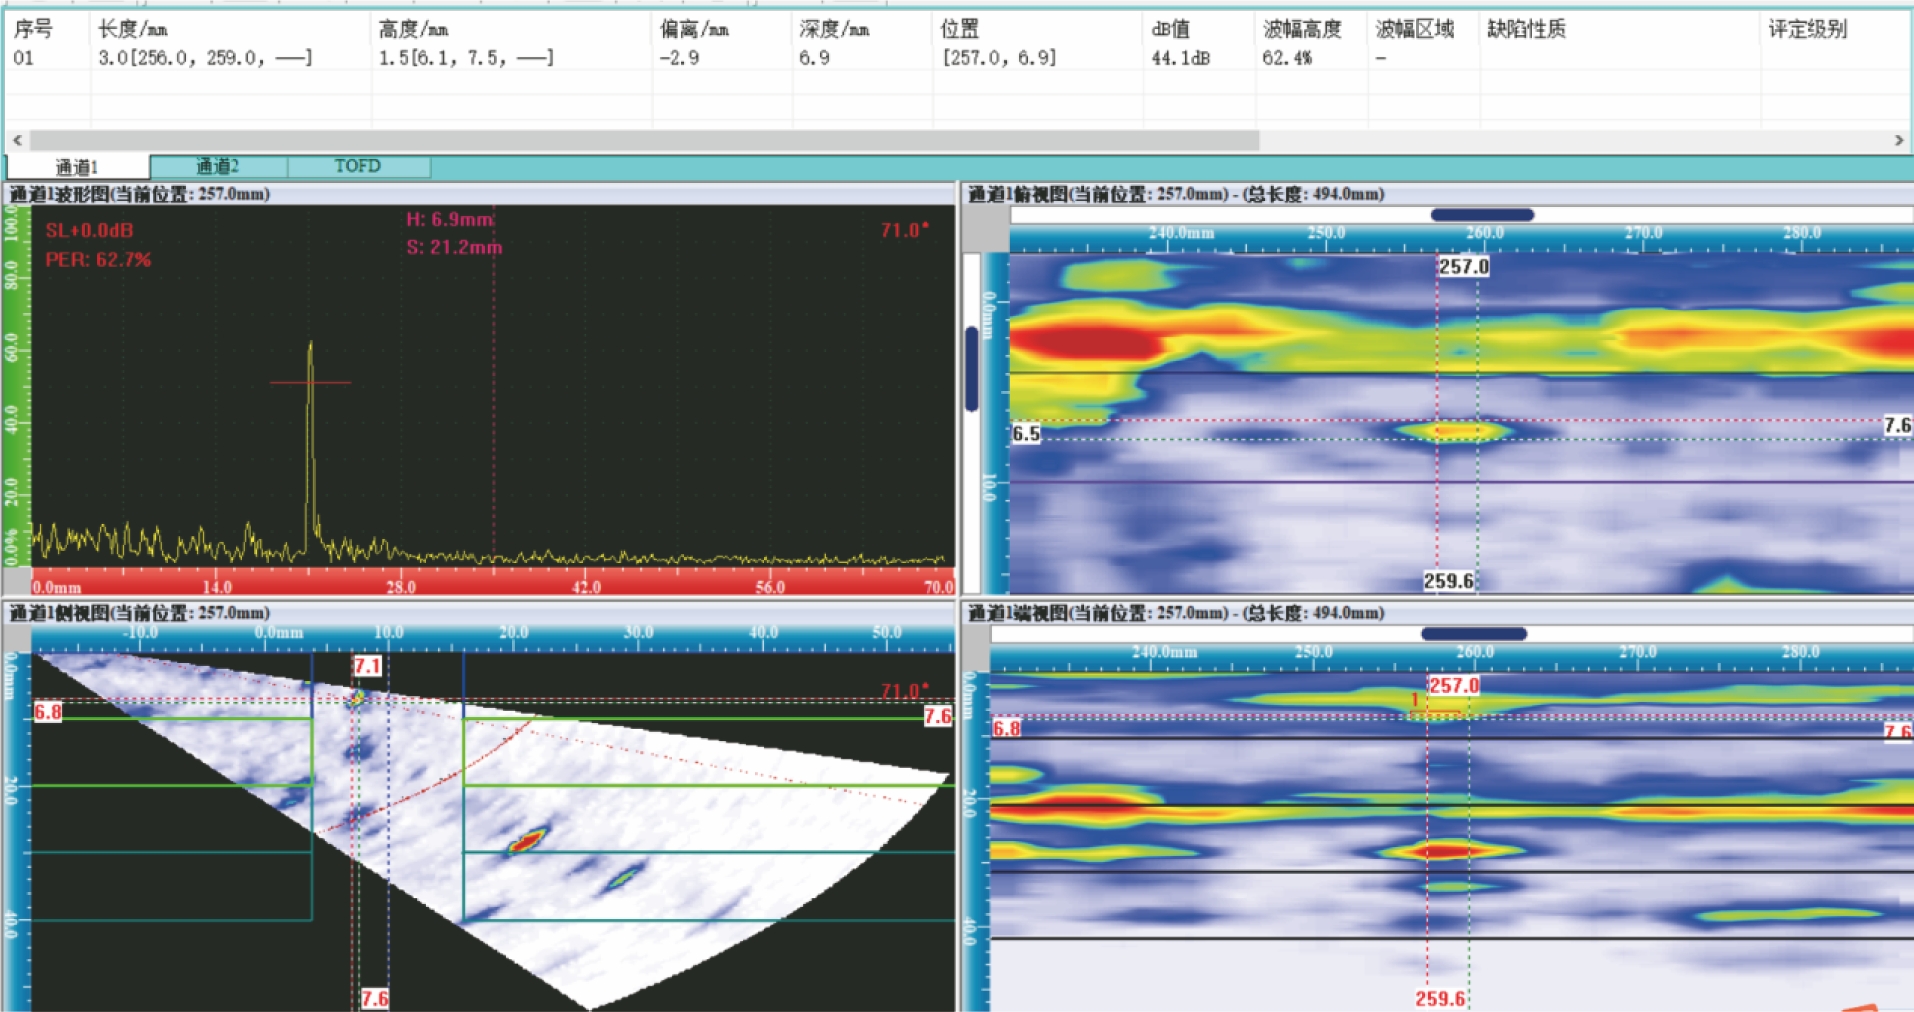Screen dimensions: 1914x1012
Task: Click the left scroll arrow under the defect table
Action: click(x=17, y=141)
